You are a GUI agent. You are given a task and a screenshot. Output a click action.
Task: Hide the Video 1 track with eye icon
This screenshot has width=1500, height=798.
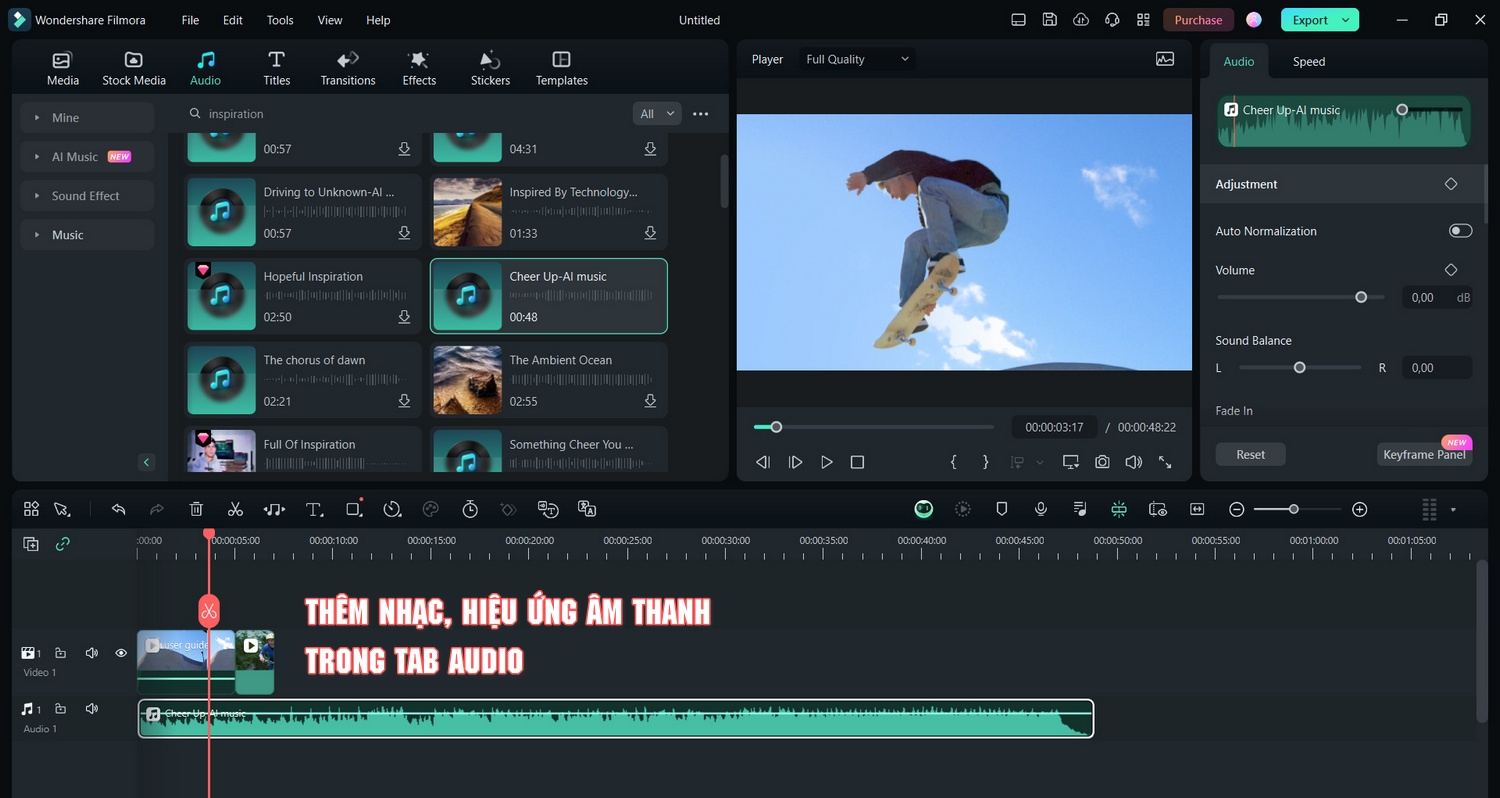[121, 653]
